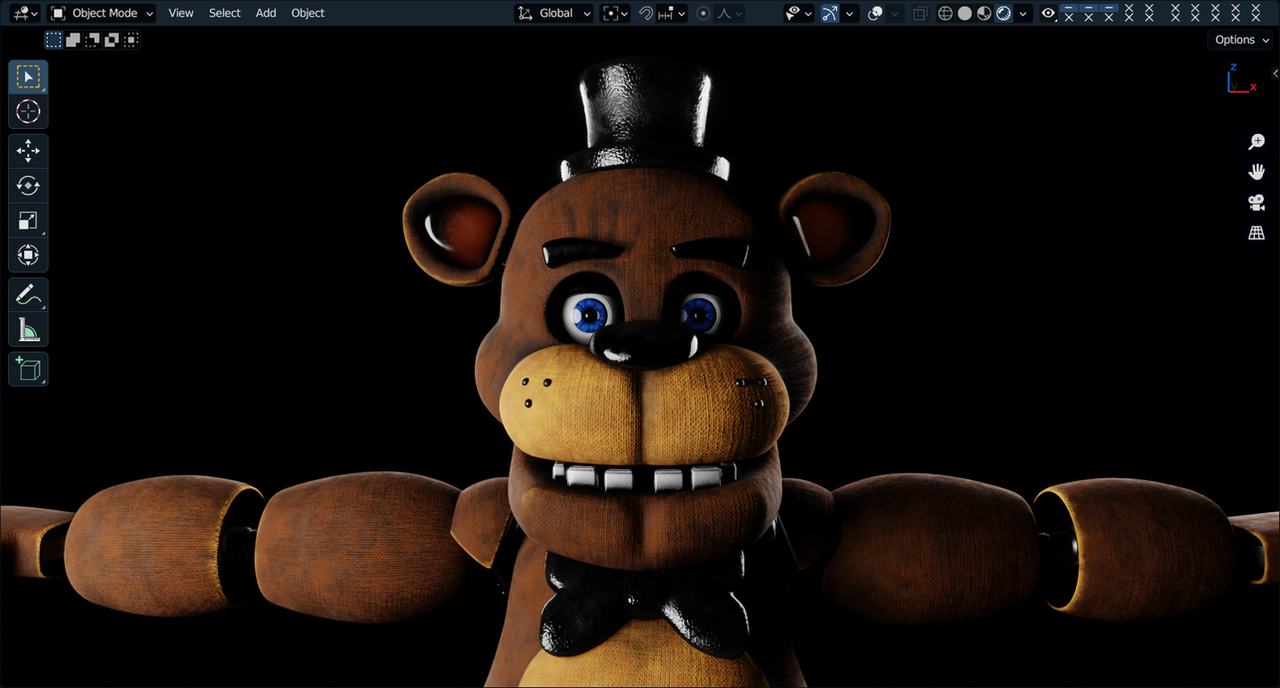The image size is (1280, 688).
Task: Toggle snapping magnet in header
Action: 646,13
